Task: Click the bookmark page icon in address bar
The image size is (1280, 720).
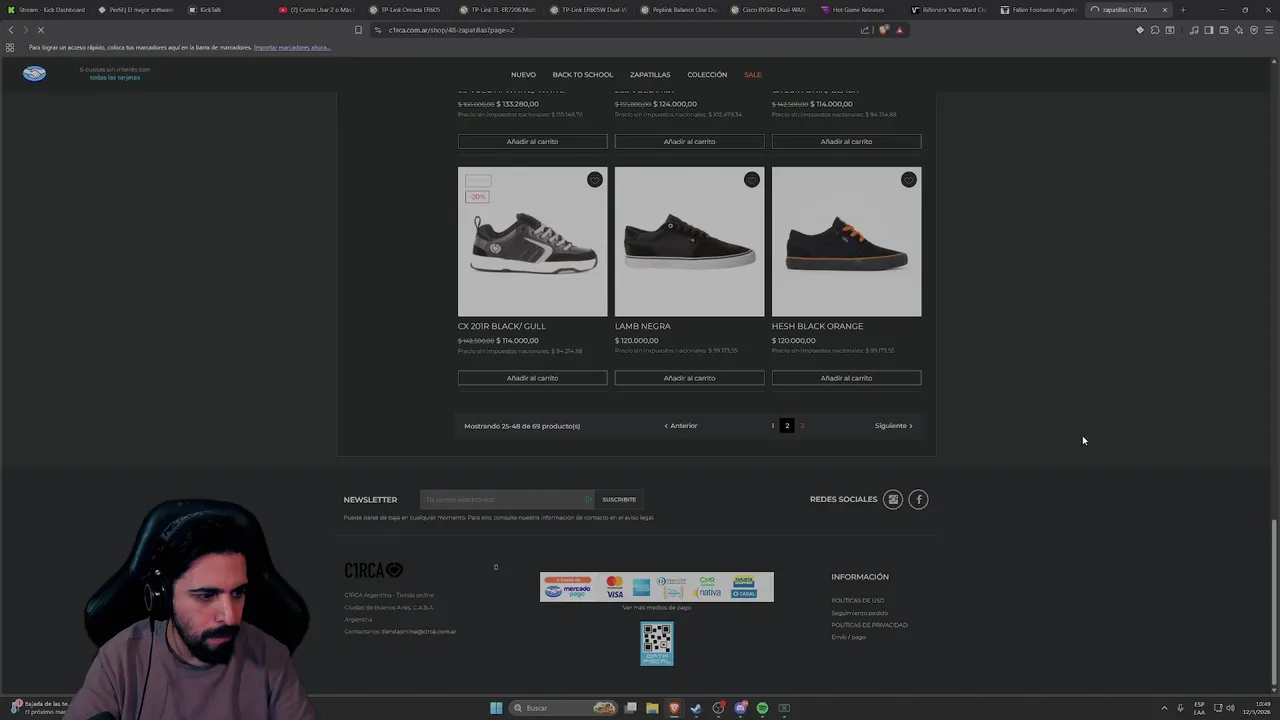Action: tap(359, 30)
